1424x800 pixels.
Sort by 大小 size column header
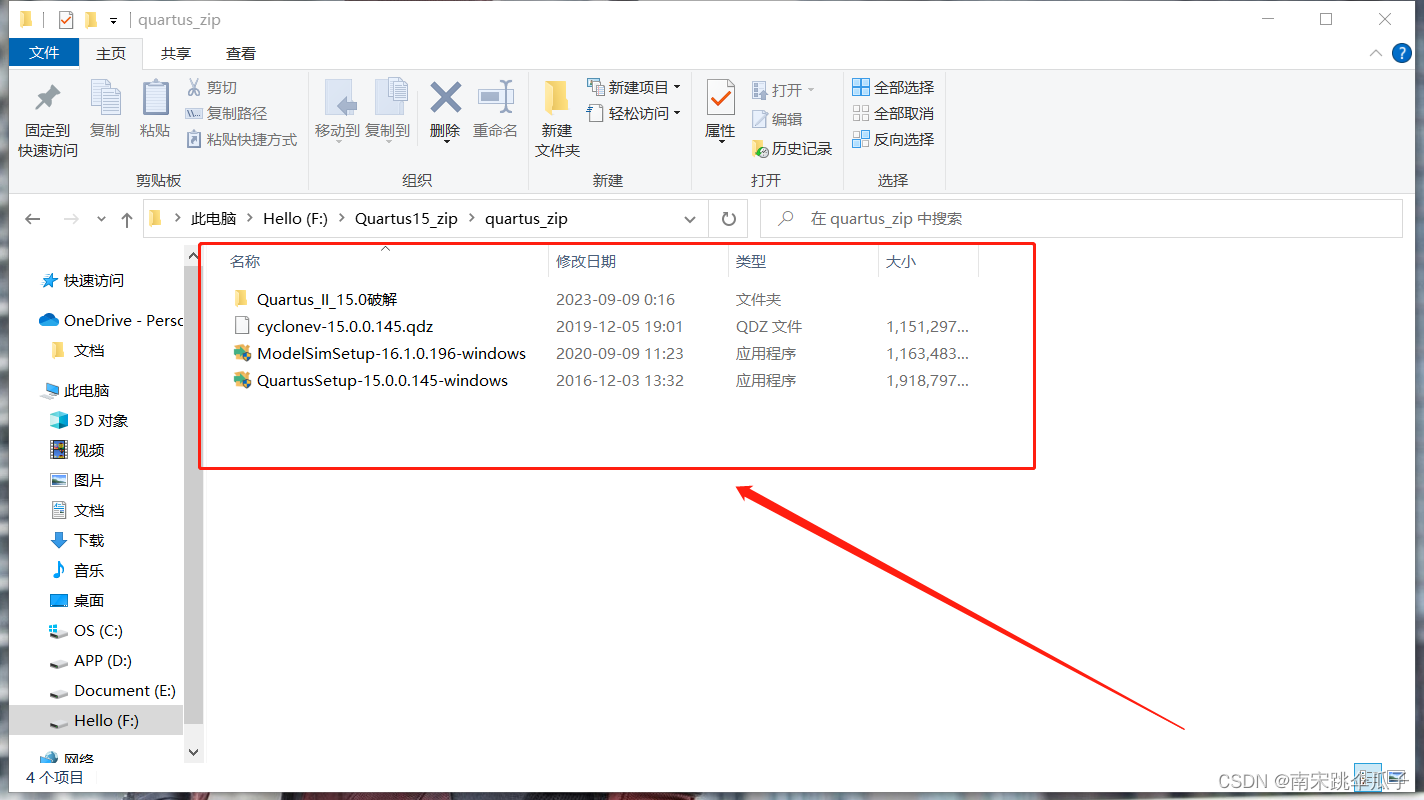point(900,261)
